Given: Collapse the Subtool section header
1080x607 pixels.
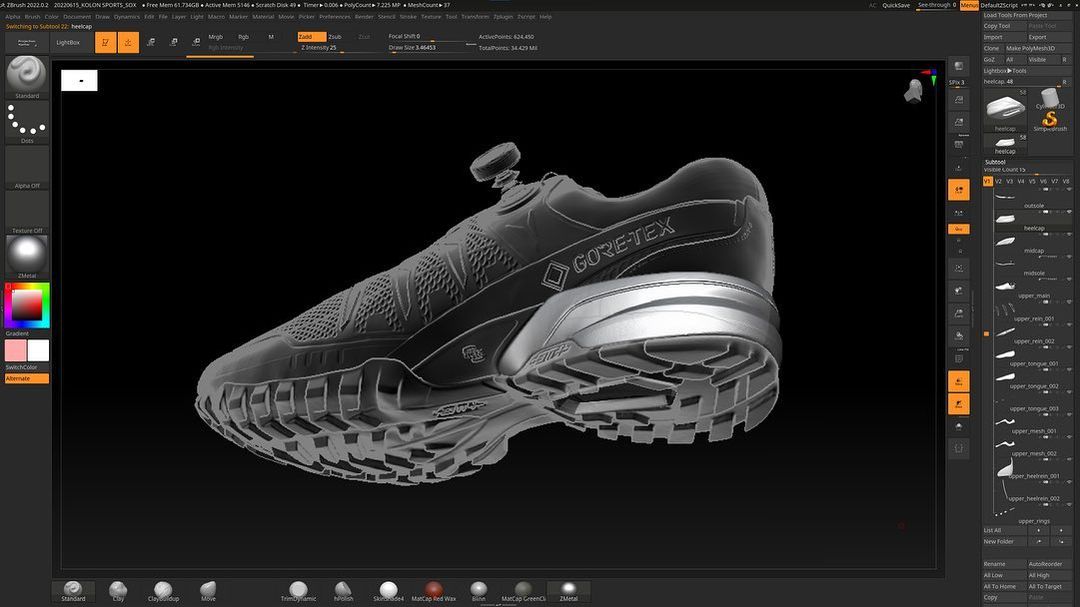Looking at the screenshot, I should [995, 162].
